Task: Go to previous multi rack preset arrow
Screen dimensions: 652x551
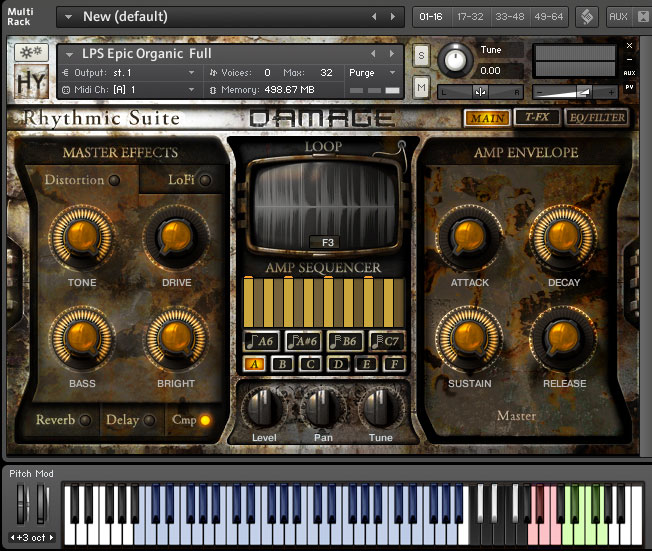Action: pos(374,17)
